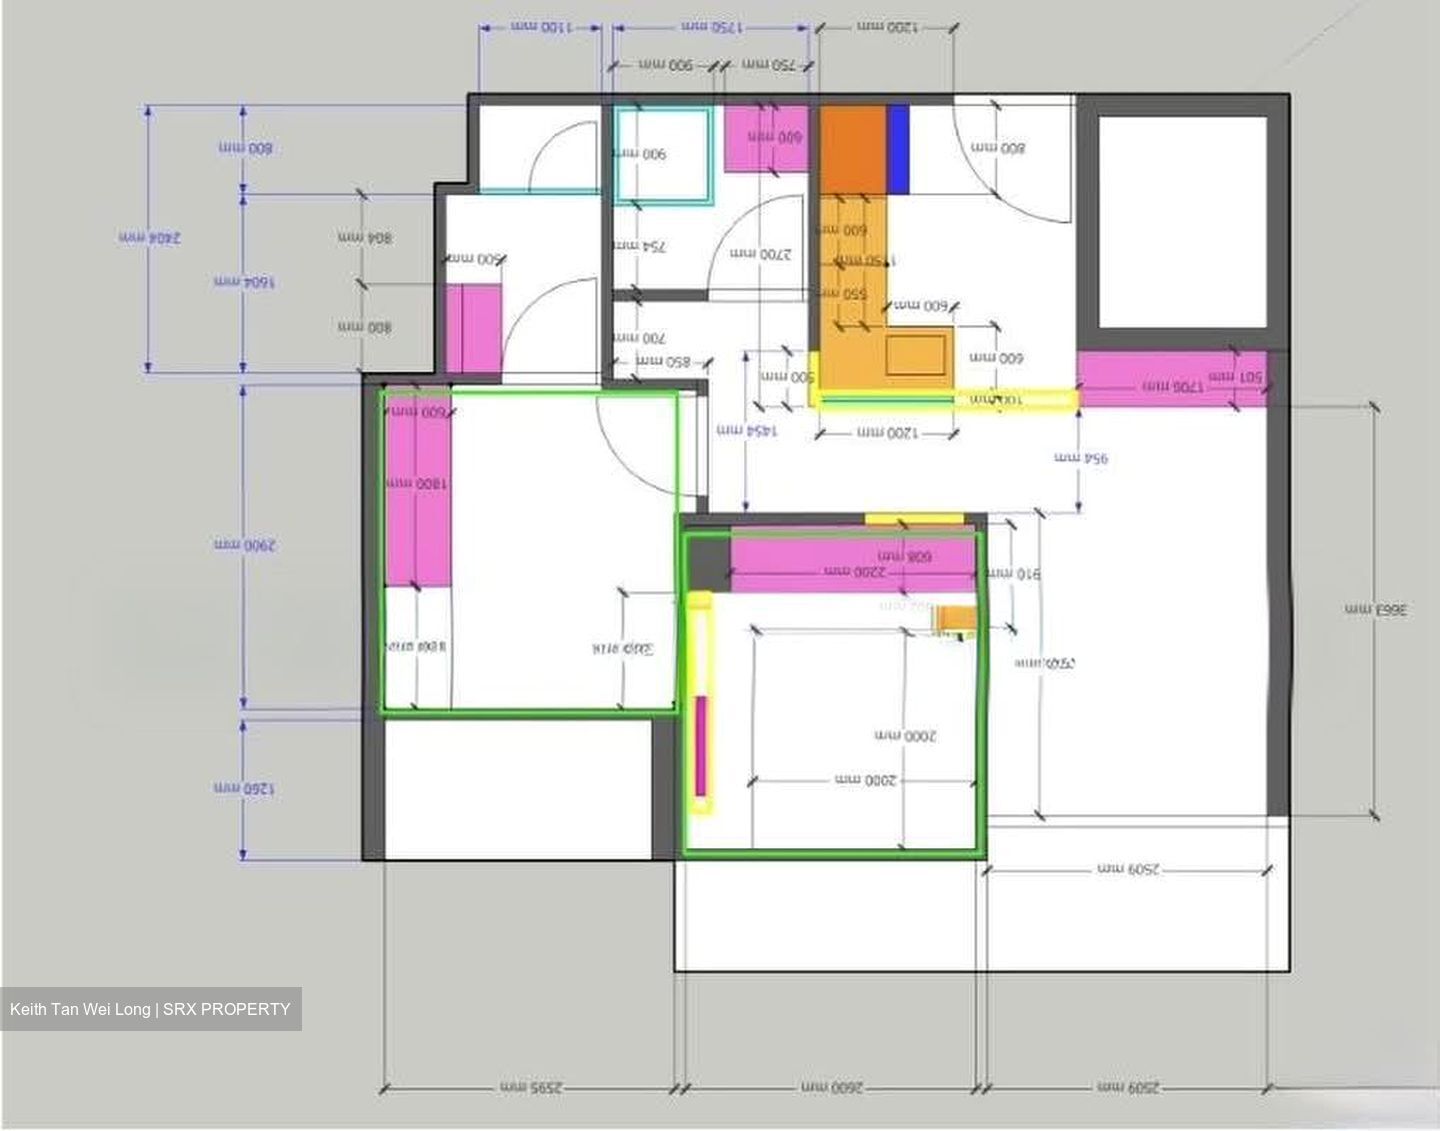
Task: Select the '608 mm' dimension label
Action: (905, 556)
